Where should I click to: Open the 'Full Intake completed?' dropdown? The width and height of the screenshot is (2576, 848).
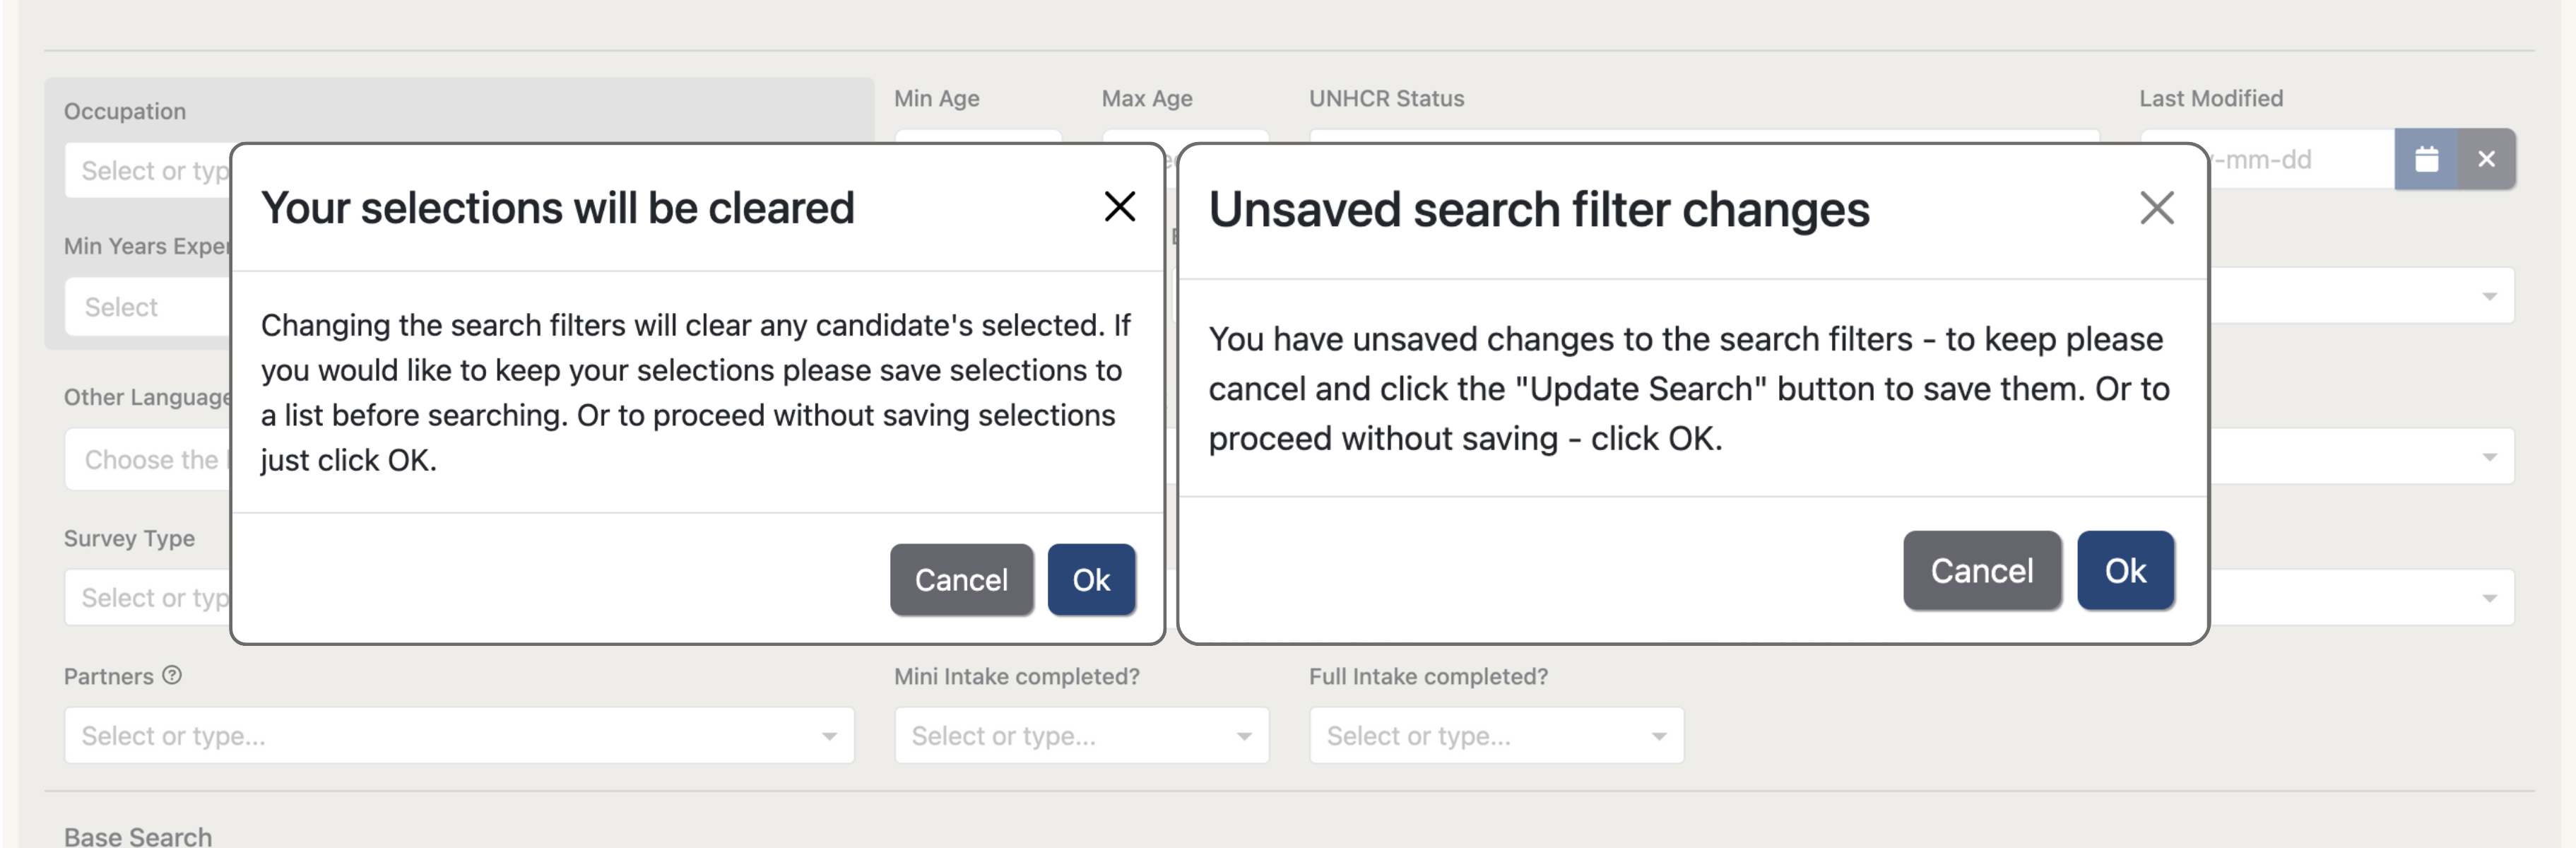pyautogui.click(x=1495, y=735)
